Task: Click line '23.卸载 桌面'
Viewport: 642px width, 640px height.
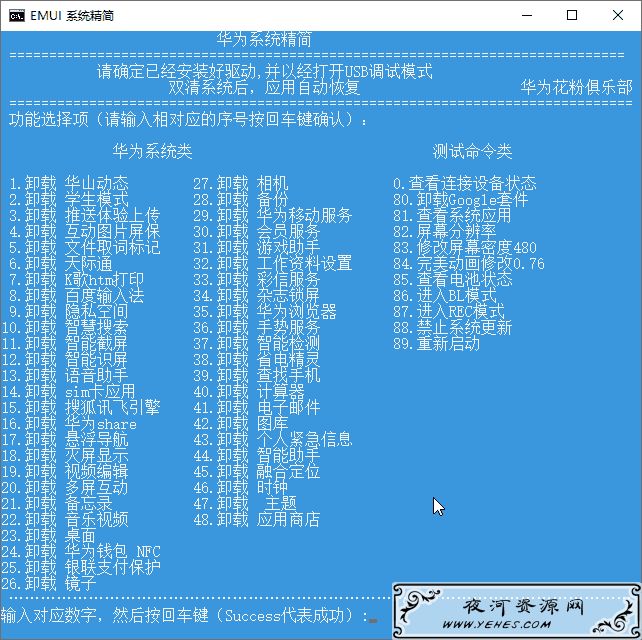Action: click(49, 535)
